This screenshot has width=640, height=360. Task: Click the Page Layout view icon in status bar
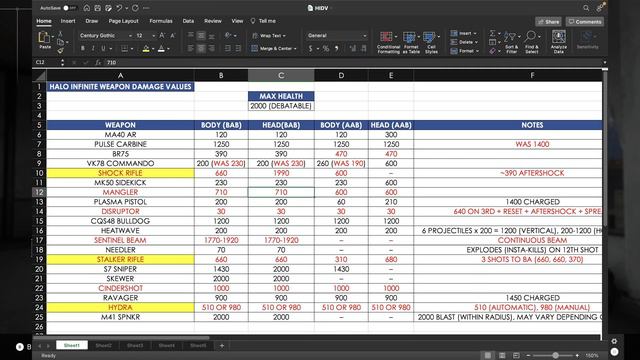(502, 356)
